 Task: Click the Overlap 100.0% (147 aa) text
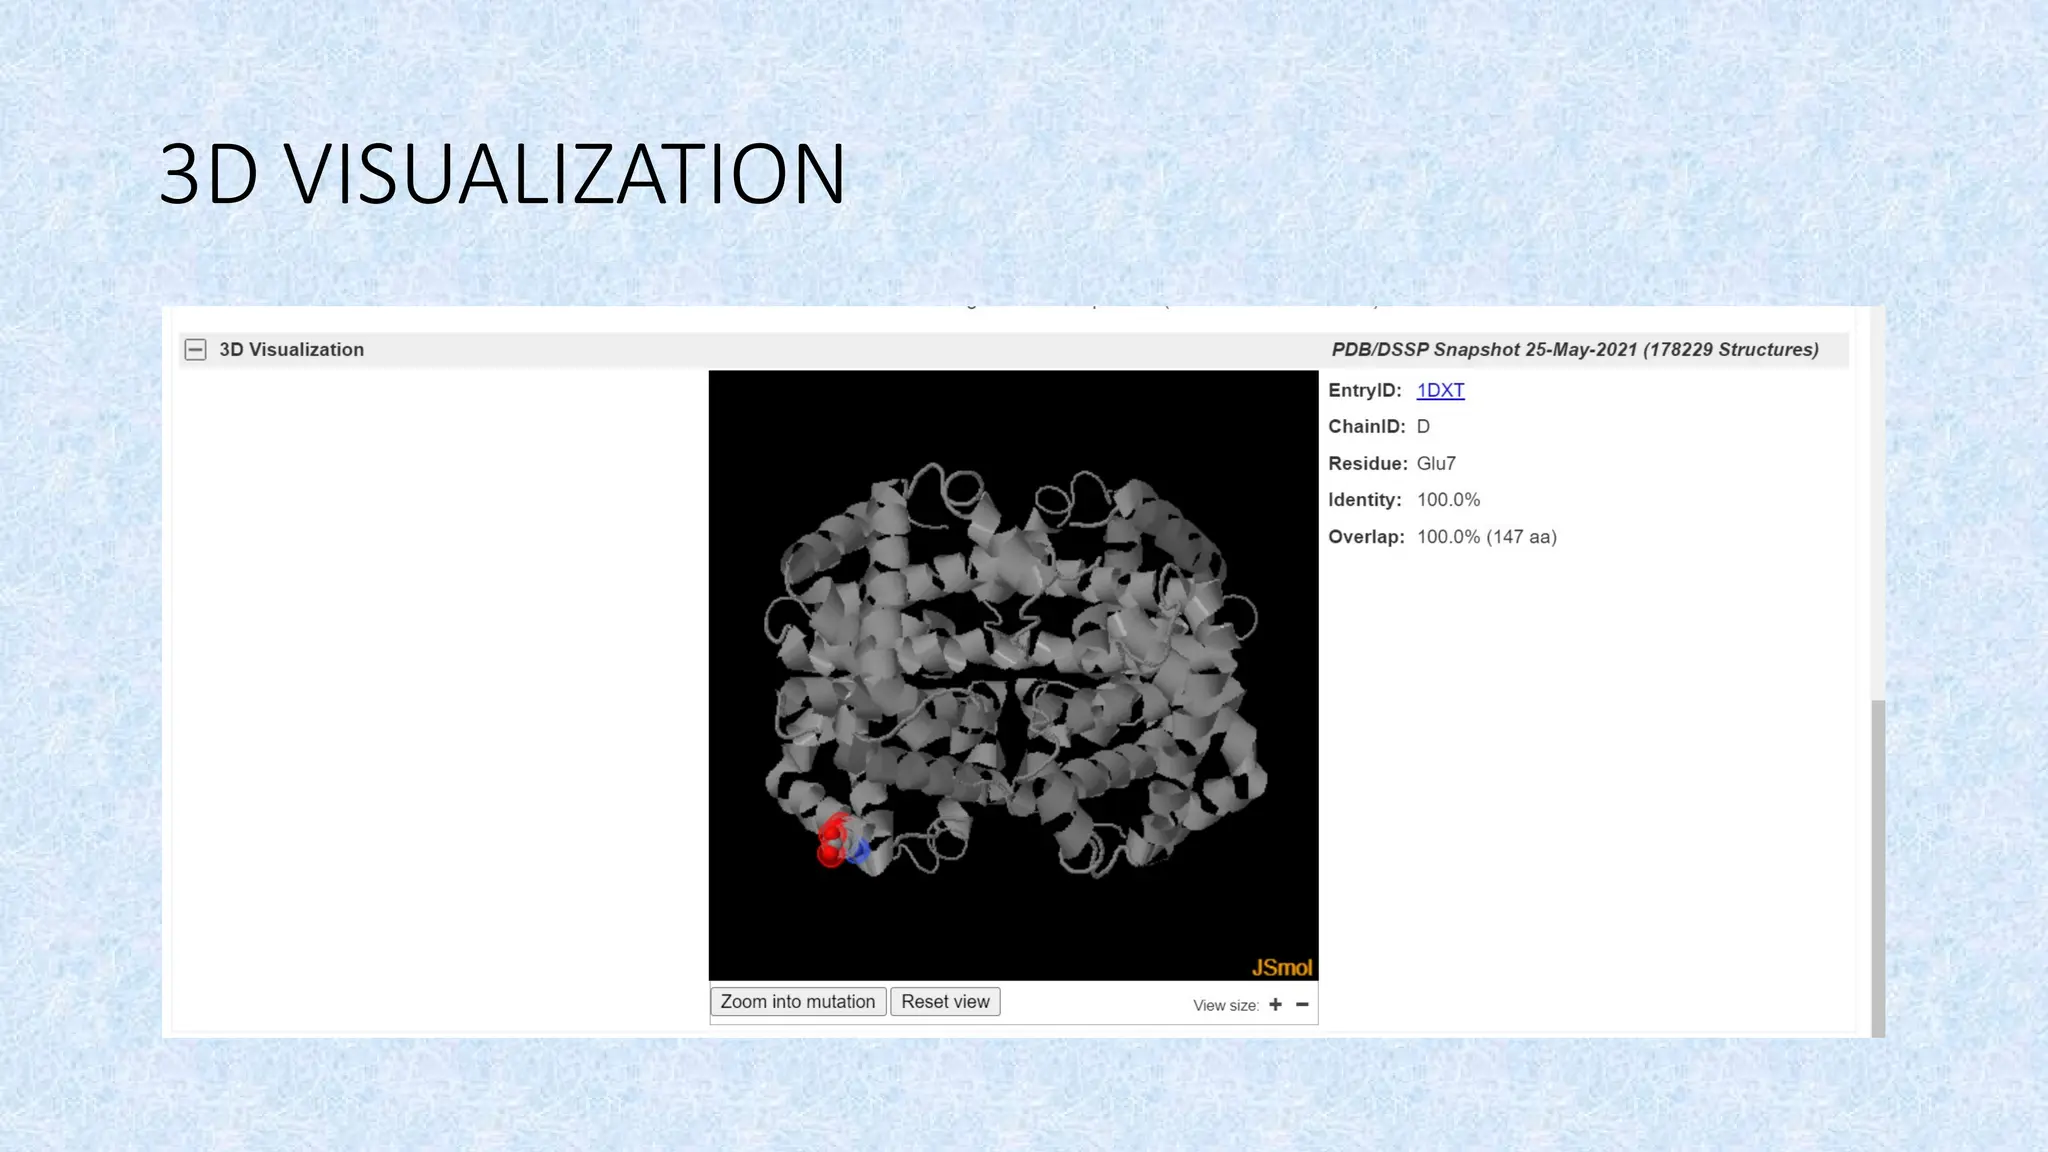point(1486,537)
